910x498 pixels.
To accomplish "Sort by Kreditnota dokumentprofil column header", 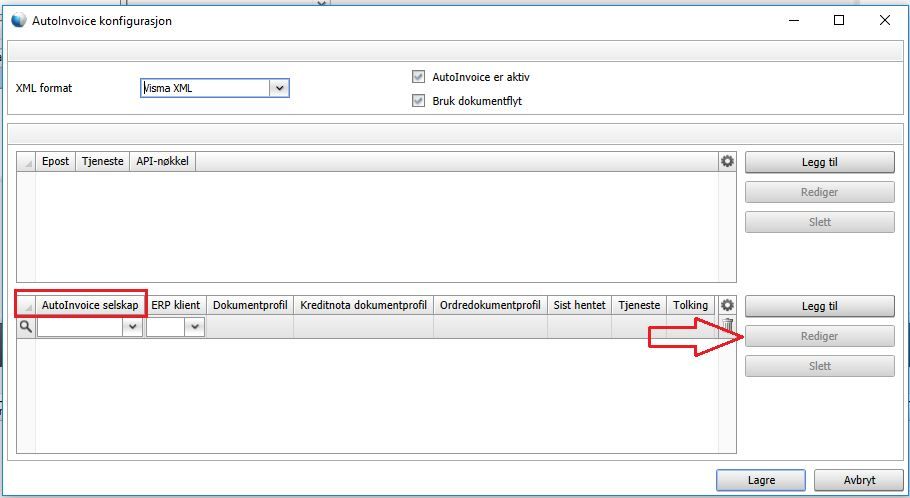I will click(363, 305).
